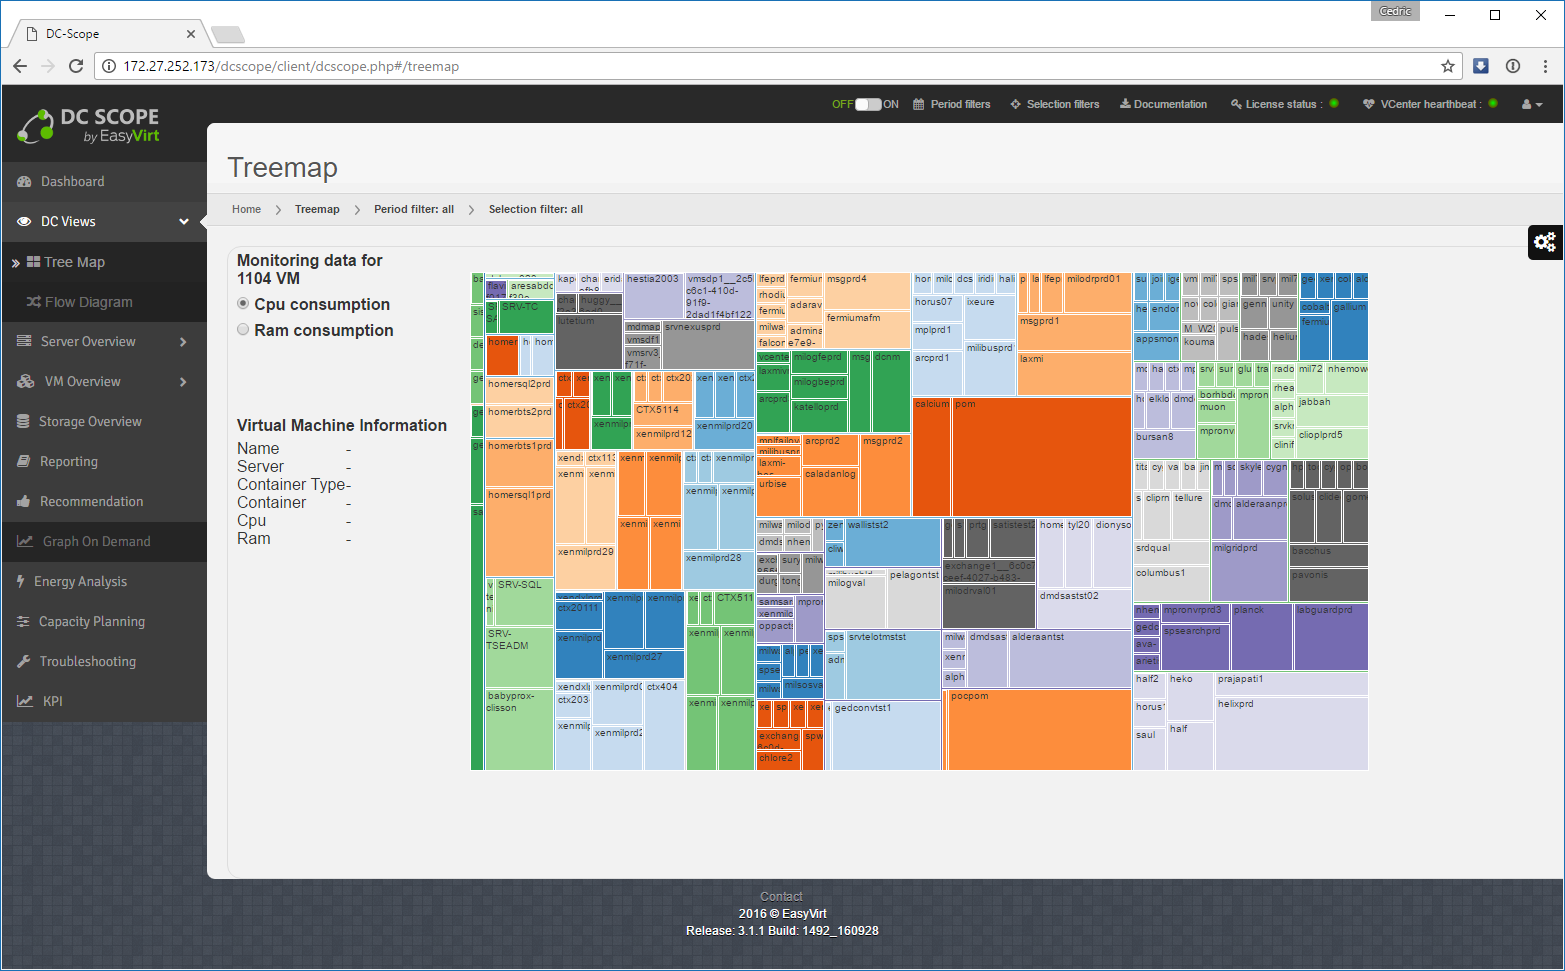Expand the VM Overview submenu
The width and height of the screenshot is (1565, 971).
click(x=183, y=382)
